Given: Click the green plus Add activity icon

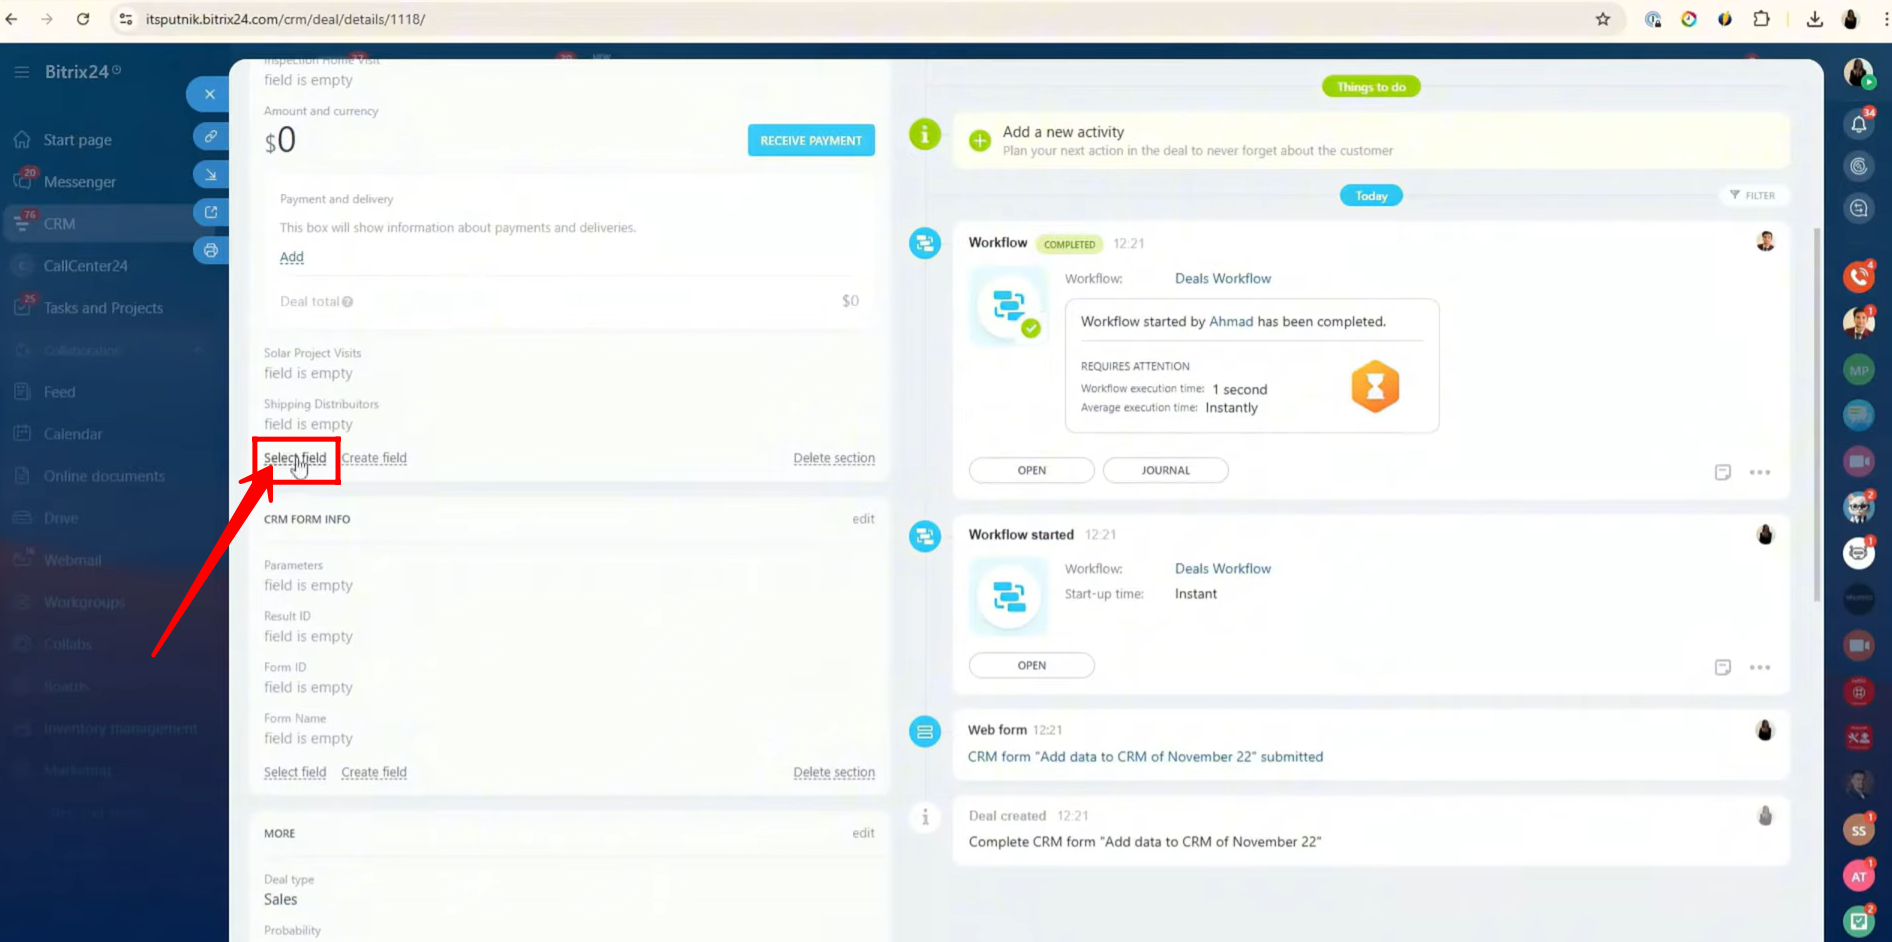Looking at the screenshot, I should 980,141.
